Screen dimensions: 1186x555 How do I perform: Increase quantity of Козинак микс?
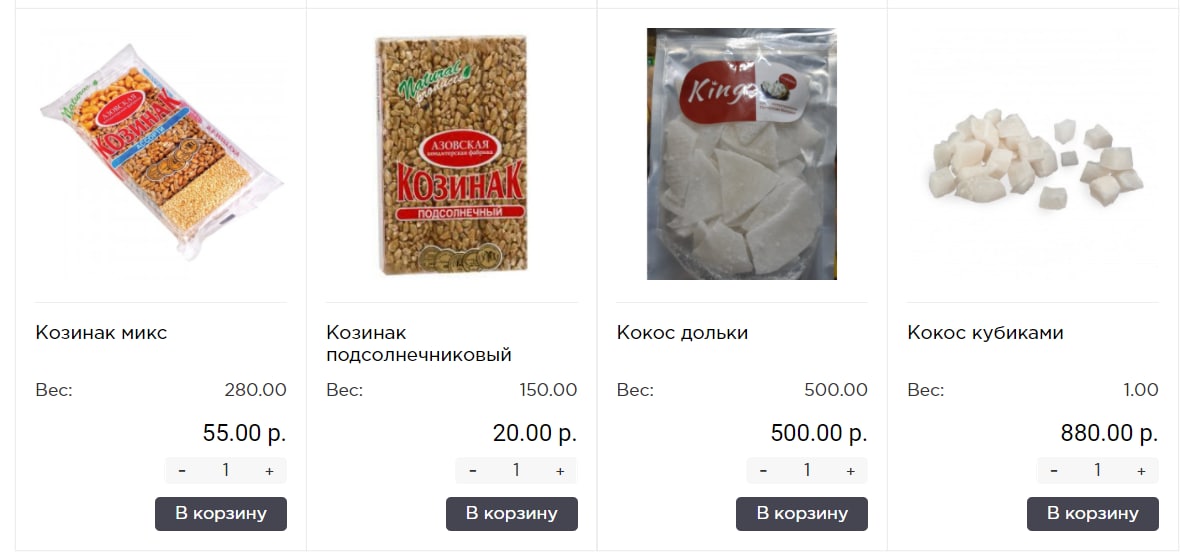click(269, 470)
